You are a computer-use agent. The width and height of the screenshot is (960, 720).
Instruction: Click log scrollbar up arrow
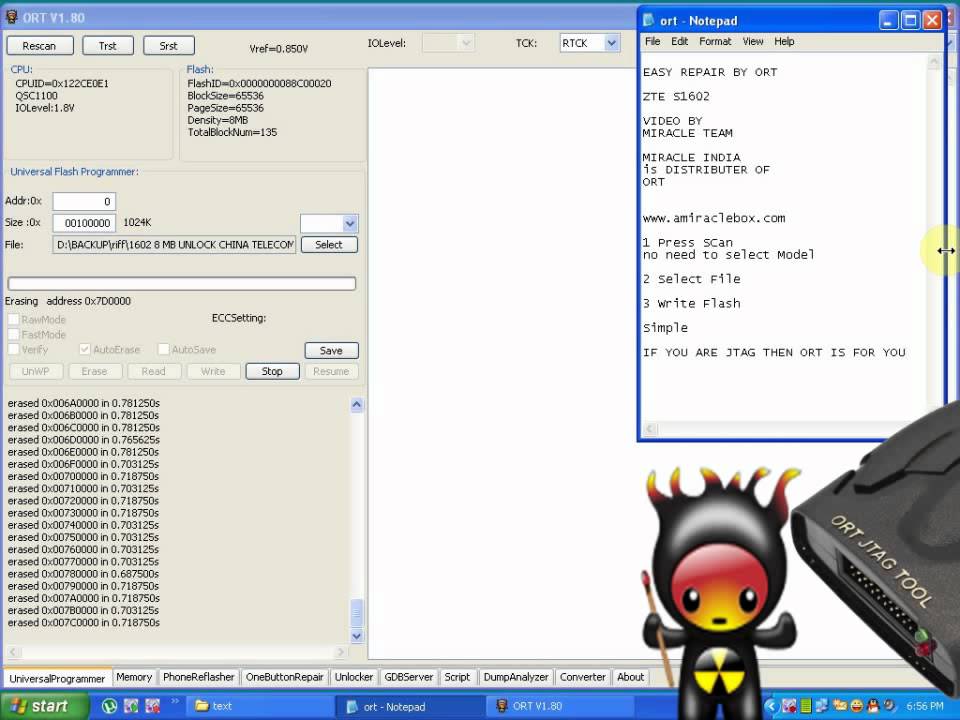(x=357, y=405)
